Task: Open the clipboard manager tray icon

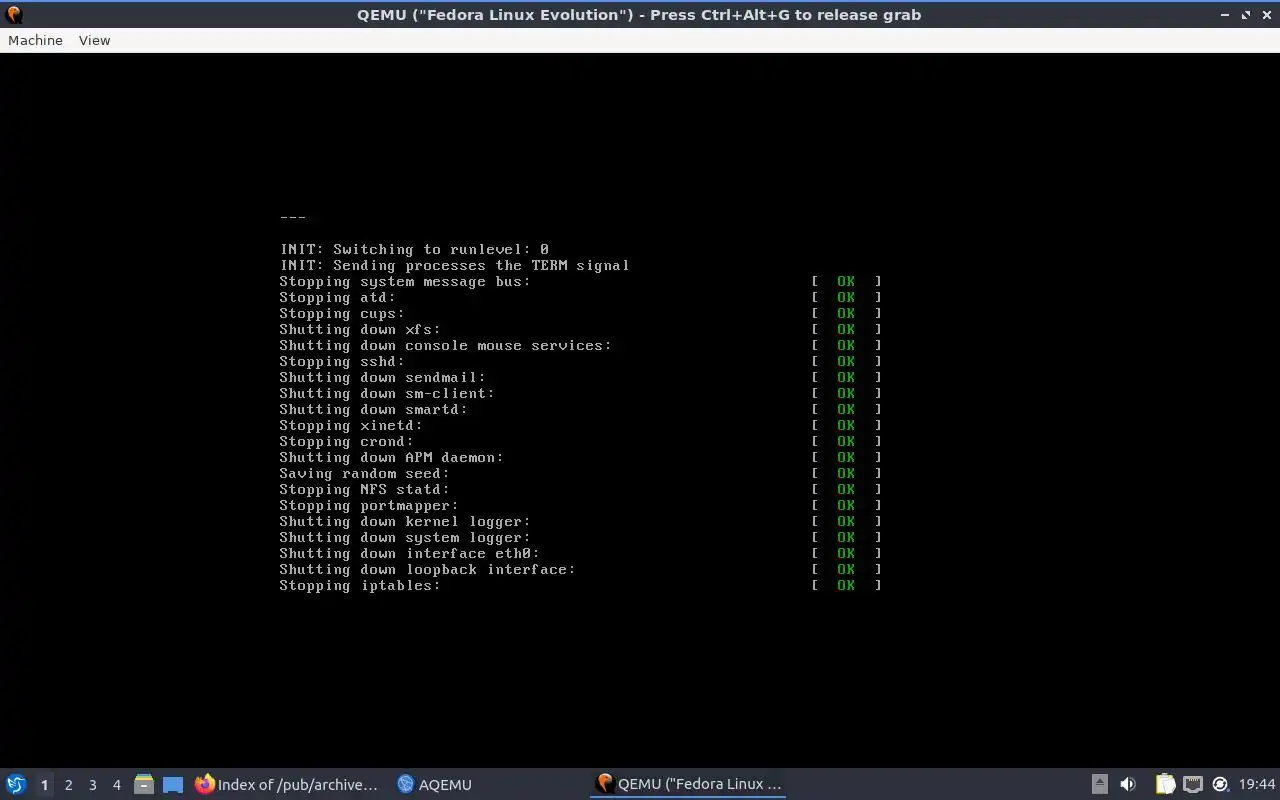Action: [x=1165, y=784]
